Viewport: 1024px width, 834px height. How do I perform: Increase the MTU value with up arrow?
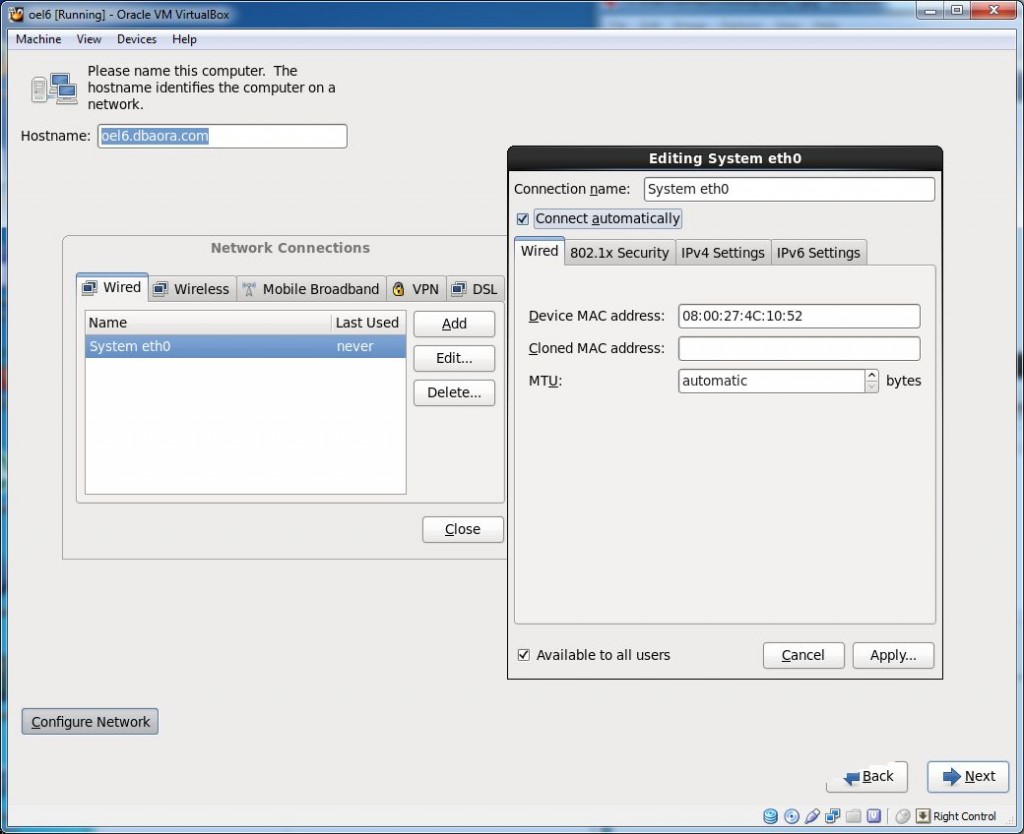point(872,376)
